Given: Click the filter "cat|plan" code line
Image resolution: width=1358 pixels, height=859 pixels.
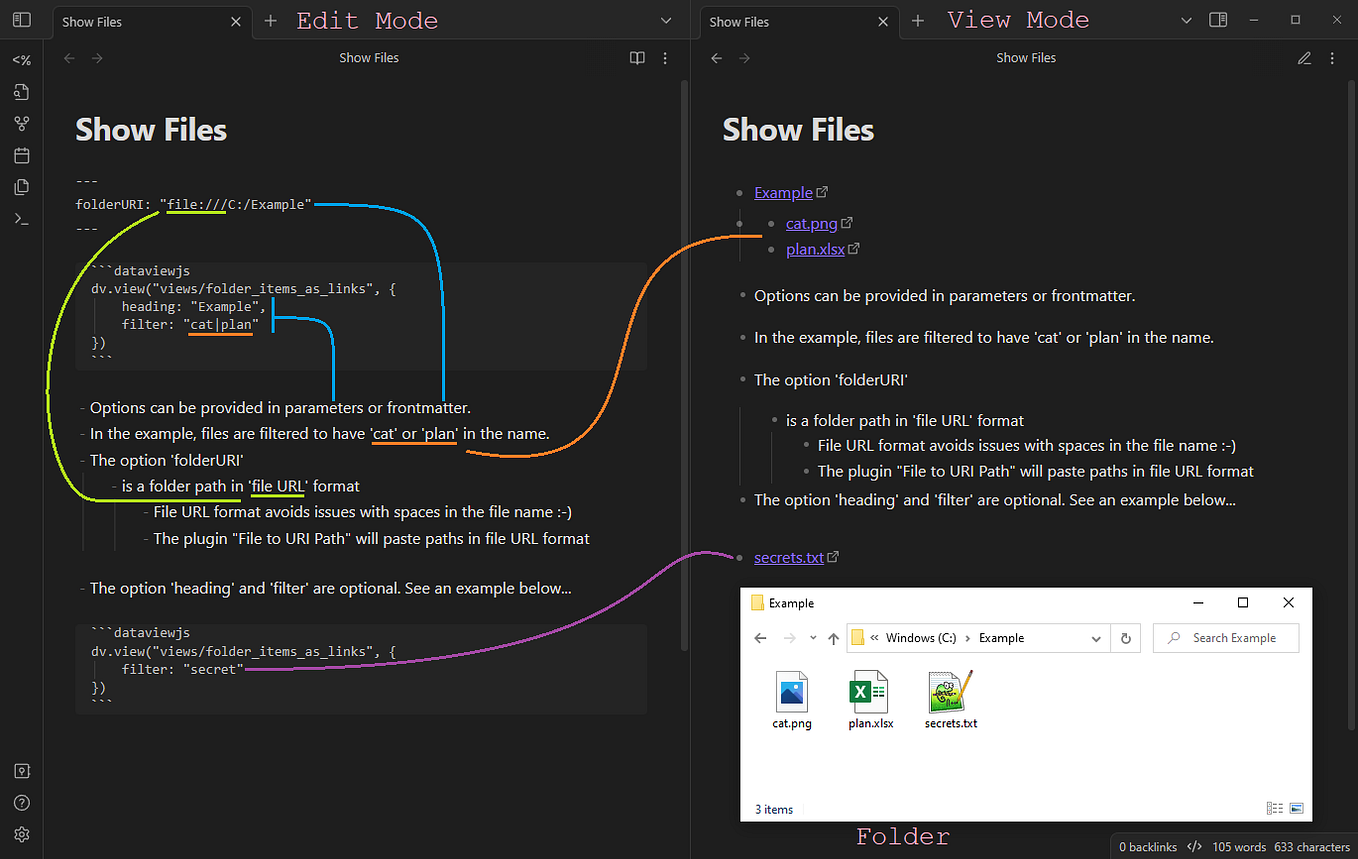Looking at the screenshot, I should (190, 325).
